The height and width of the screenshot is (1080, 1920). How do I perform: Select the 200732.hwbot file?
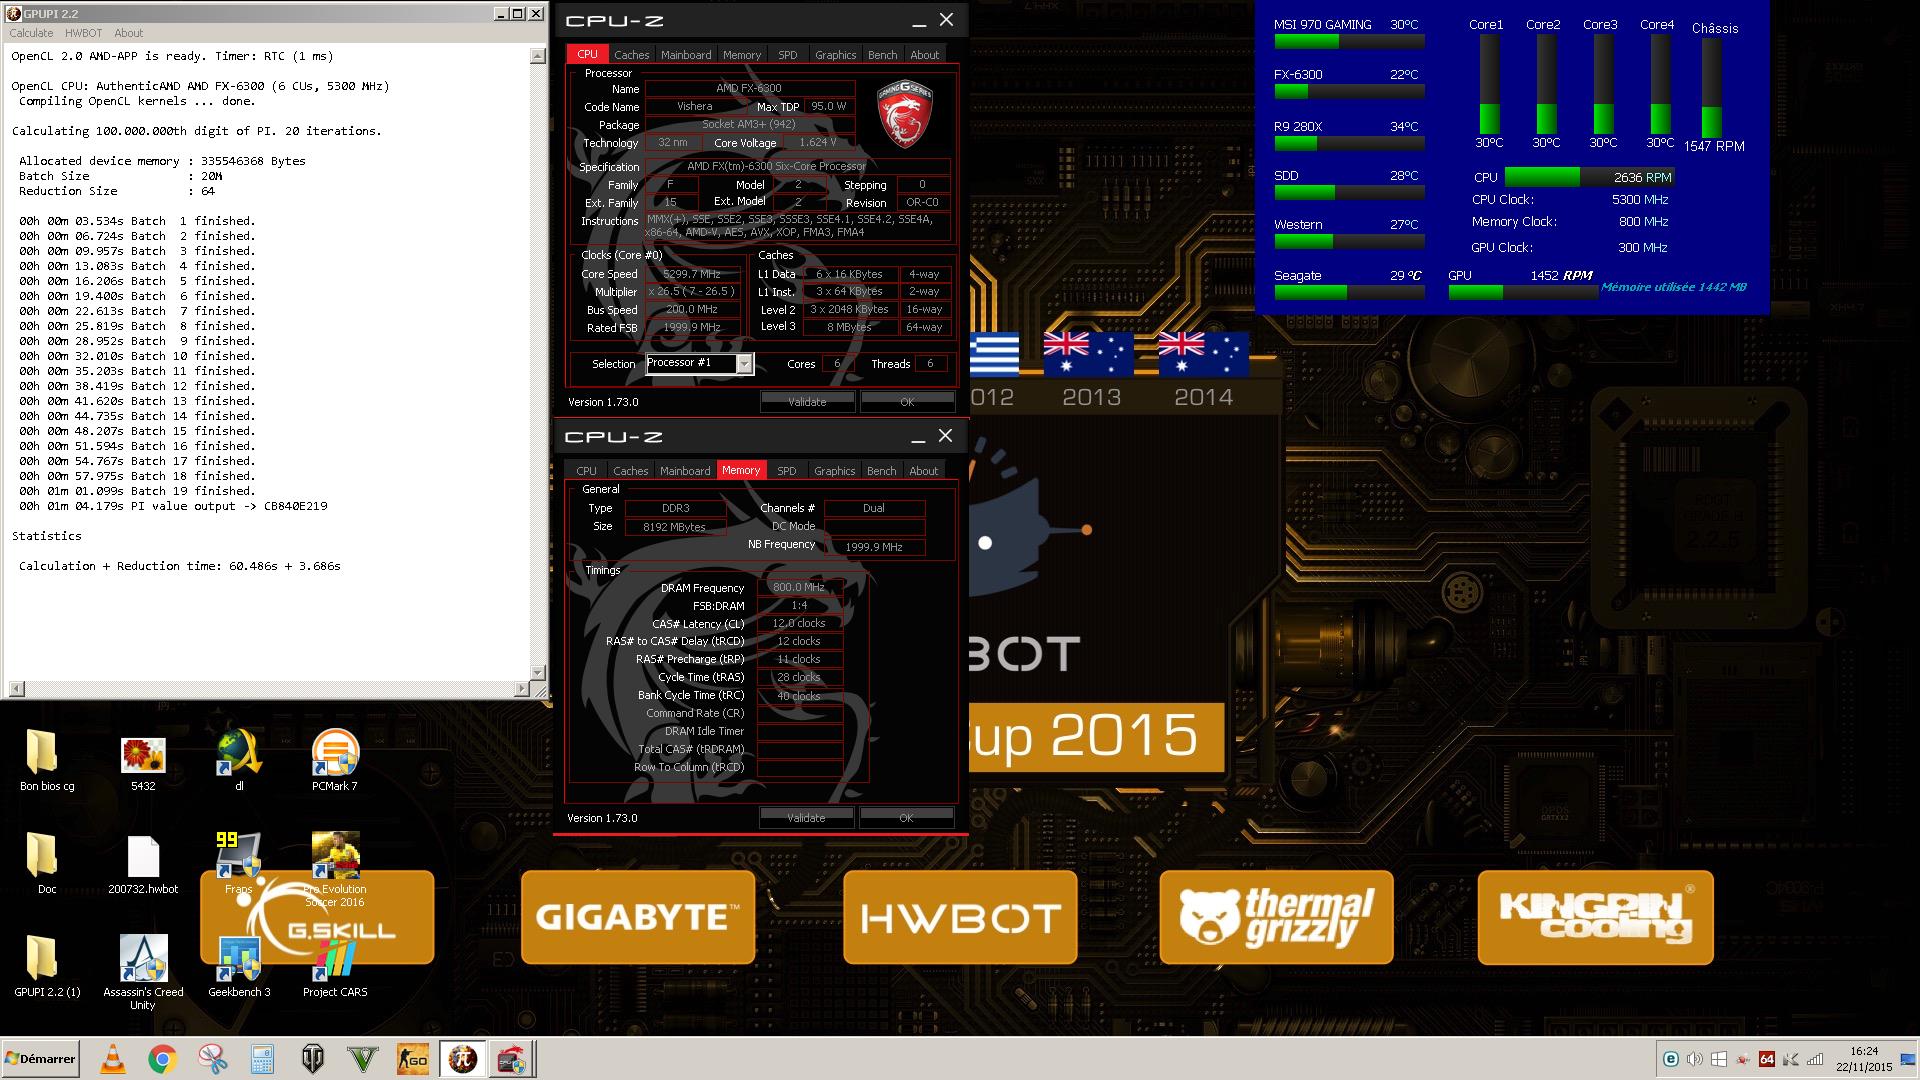point(143,863)
